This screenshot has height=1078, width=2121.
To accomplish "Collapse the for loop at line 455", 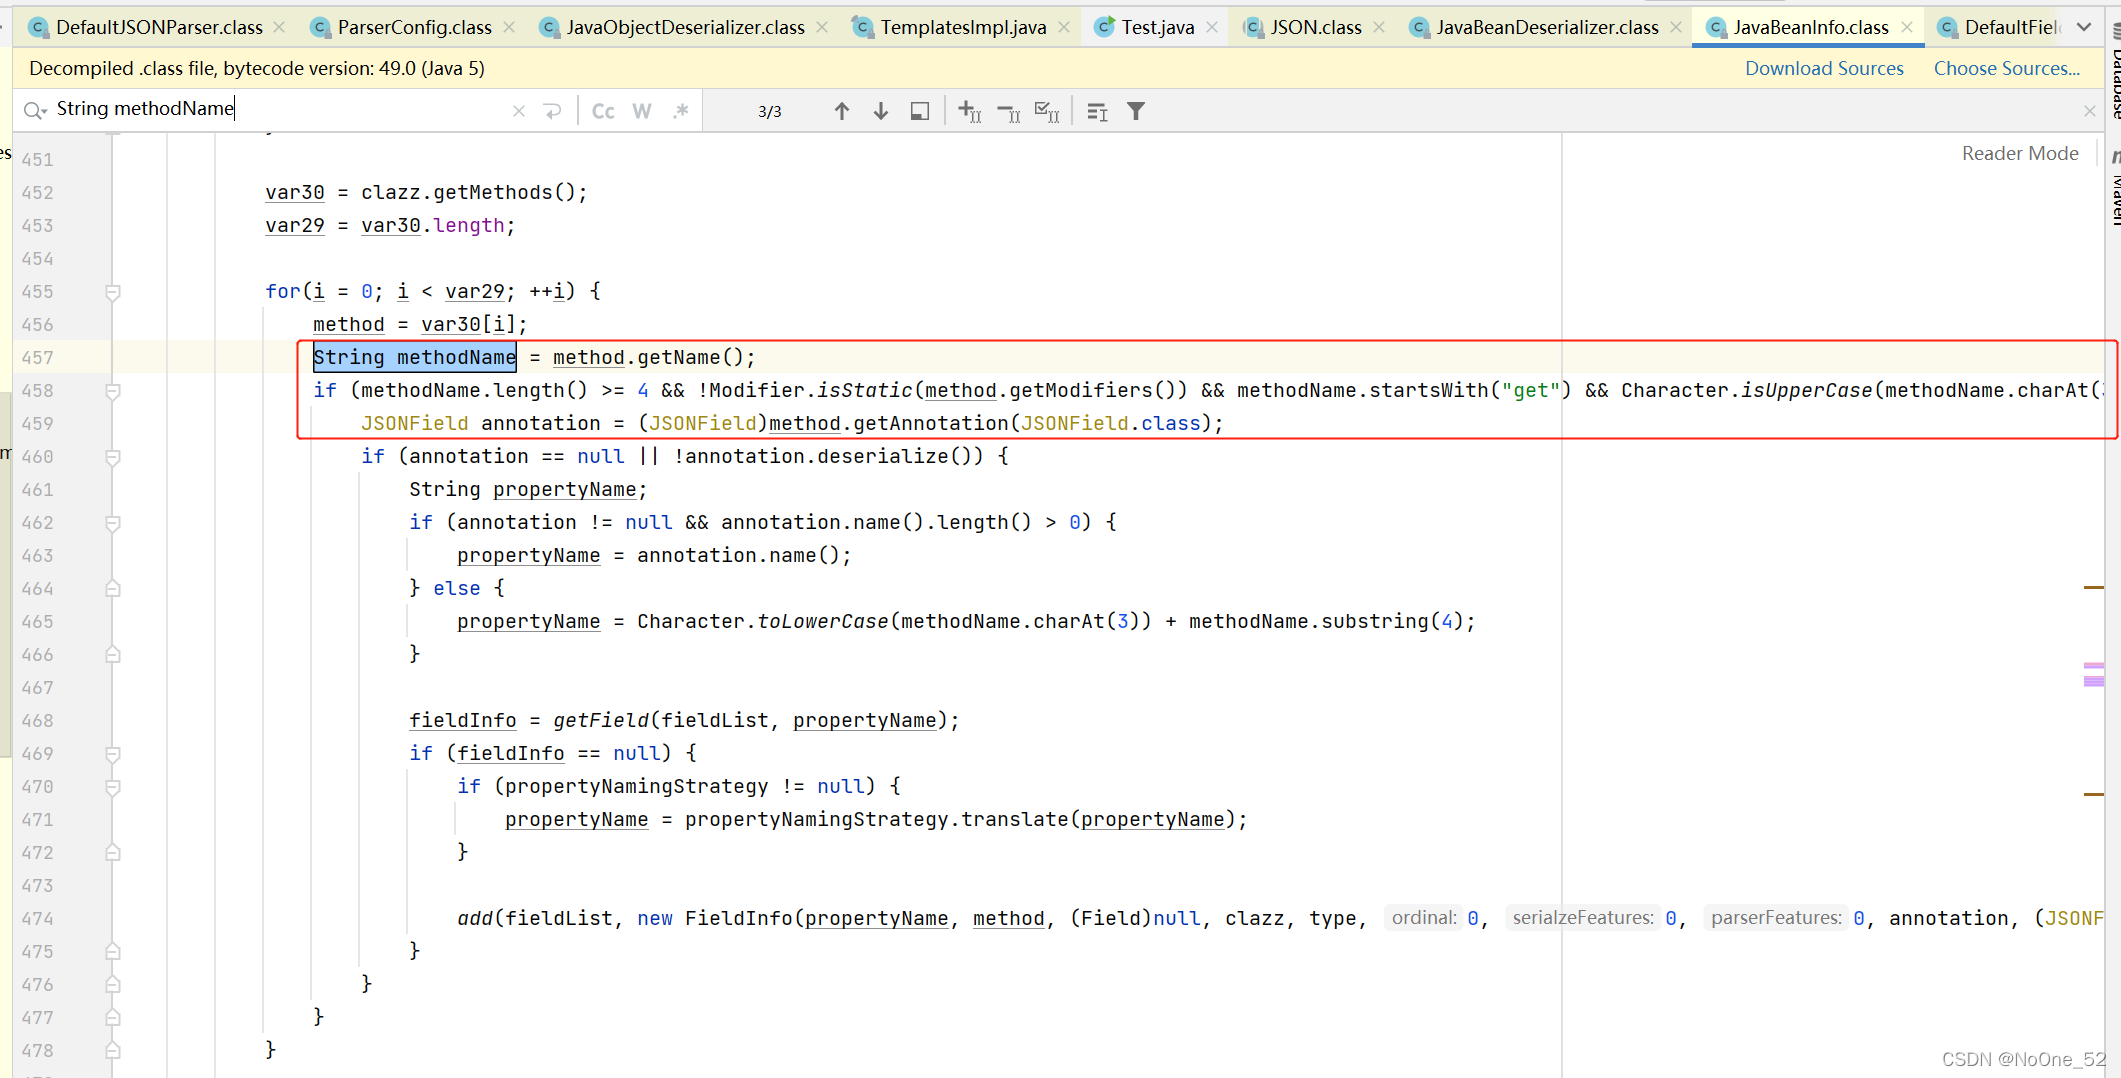I will (x=113, y=292).
